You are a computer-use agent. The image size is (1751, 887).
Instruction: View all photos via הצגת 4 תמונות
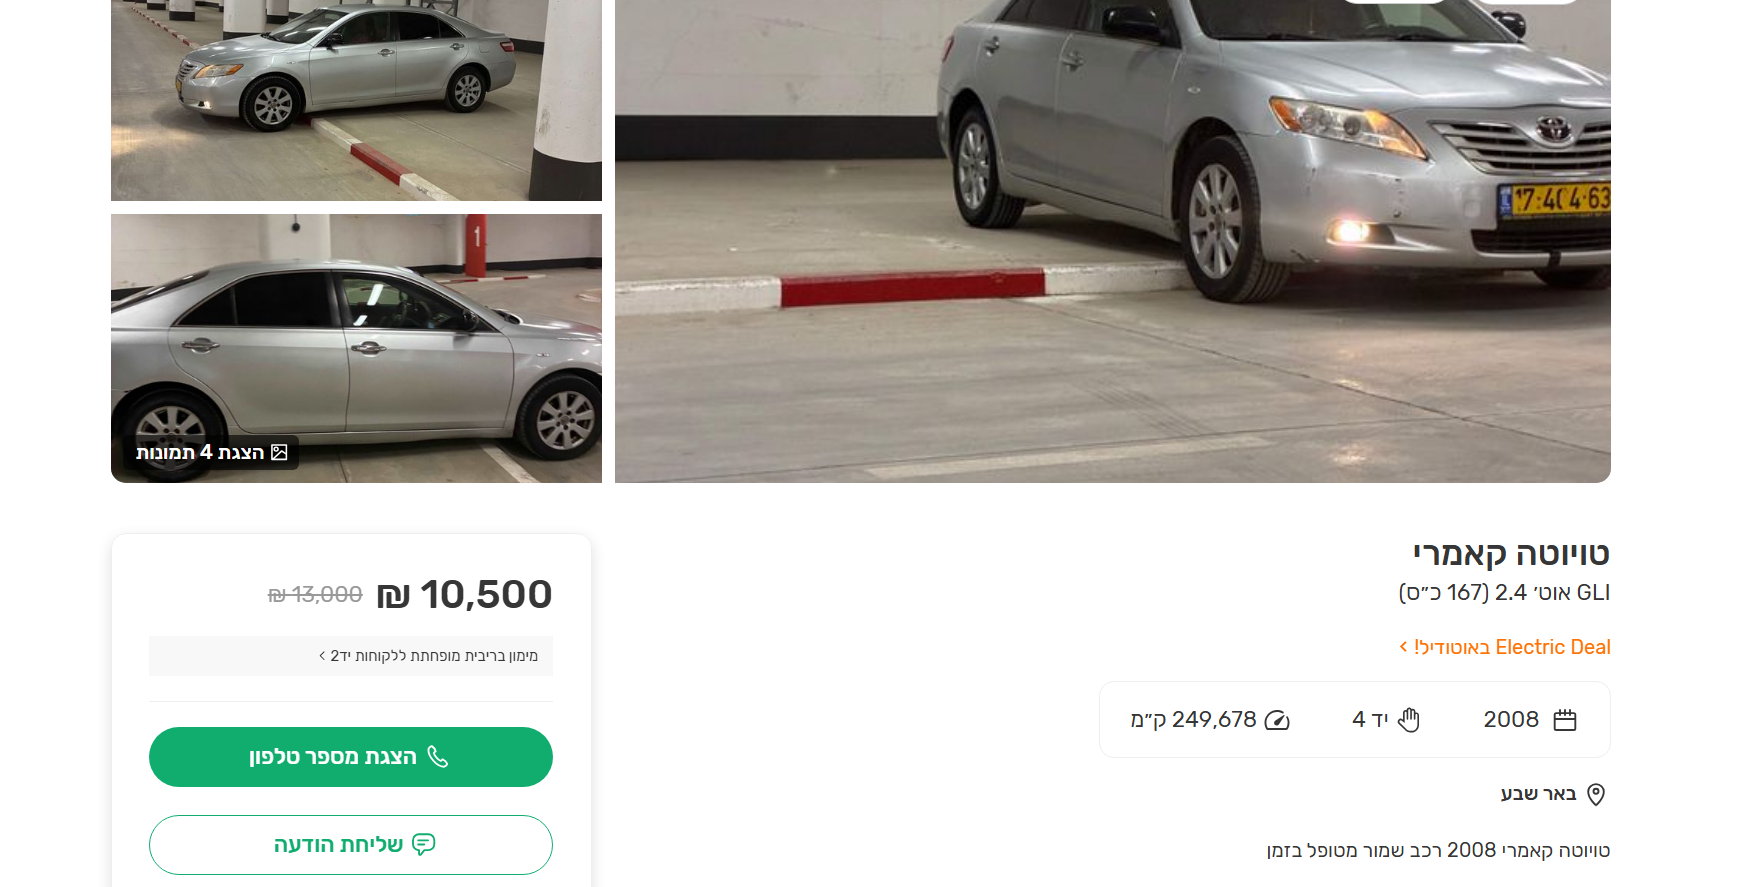[211, 452]
